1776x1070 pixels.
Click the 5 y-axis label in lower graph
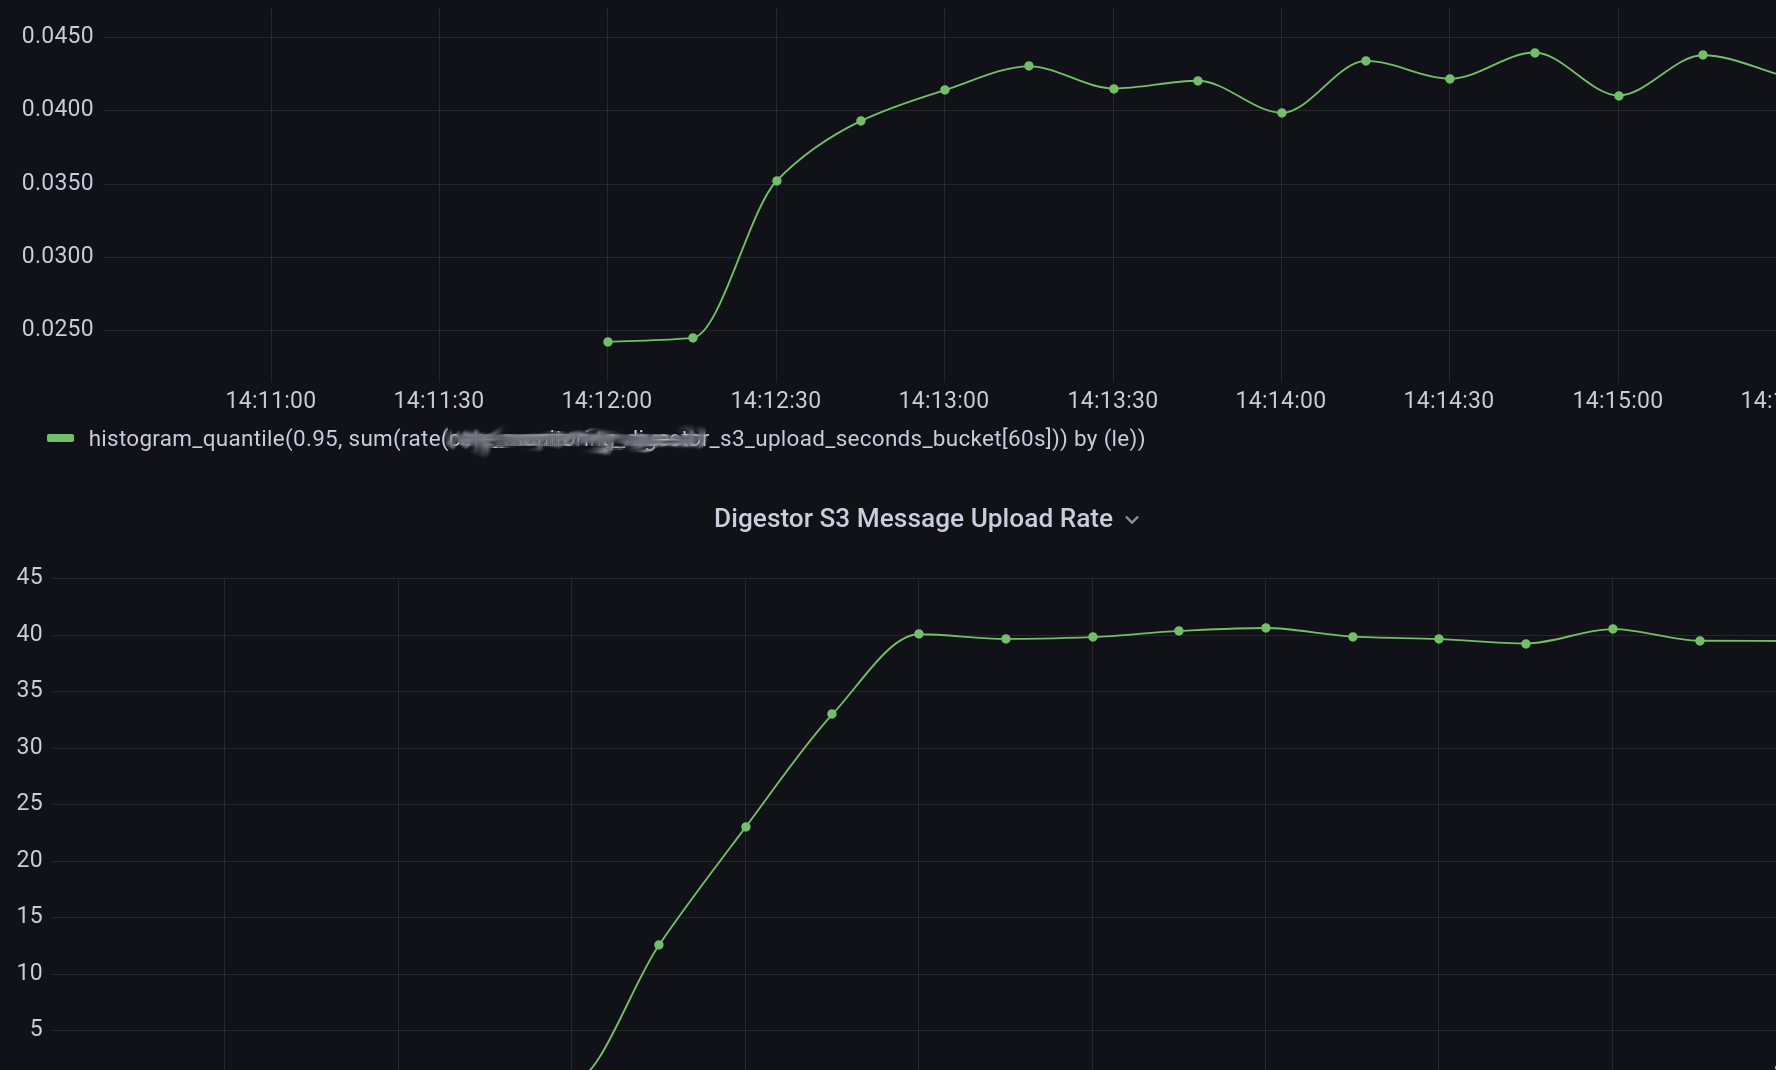[37, 1028]
